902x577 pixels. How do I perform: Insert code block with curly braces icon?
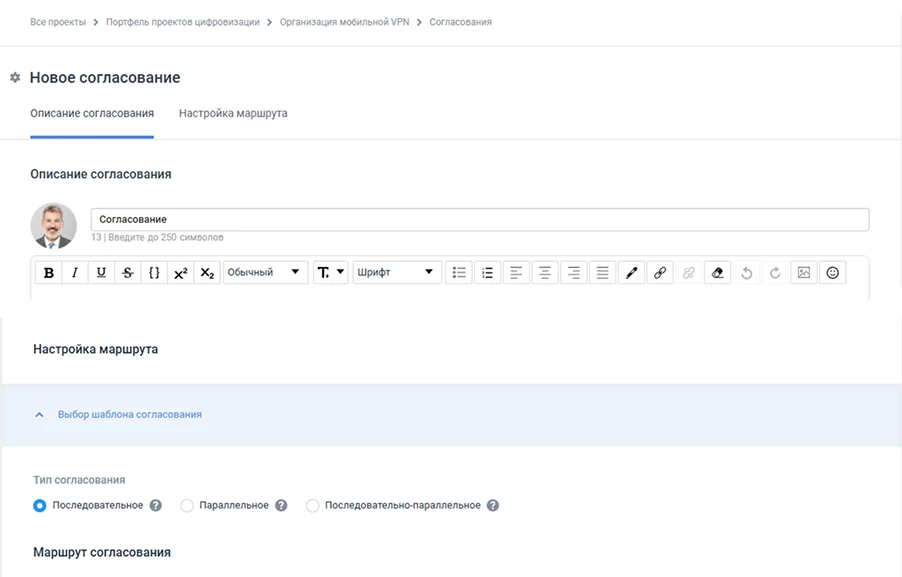[x=154, y=273]
